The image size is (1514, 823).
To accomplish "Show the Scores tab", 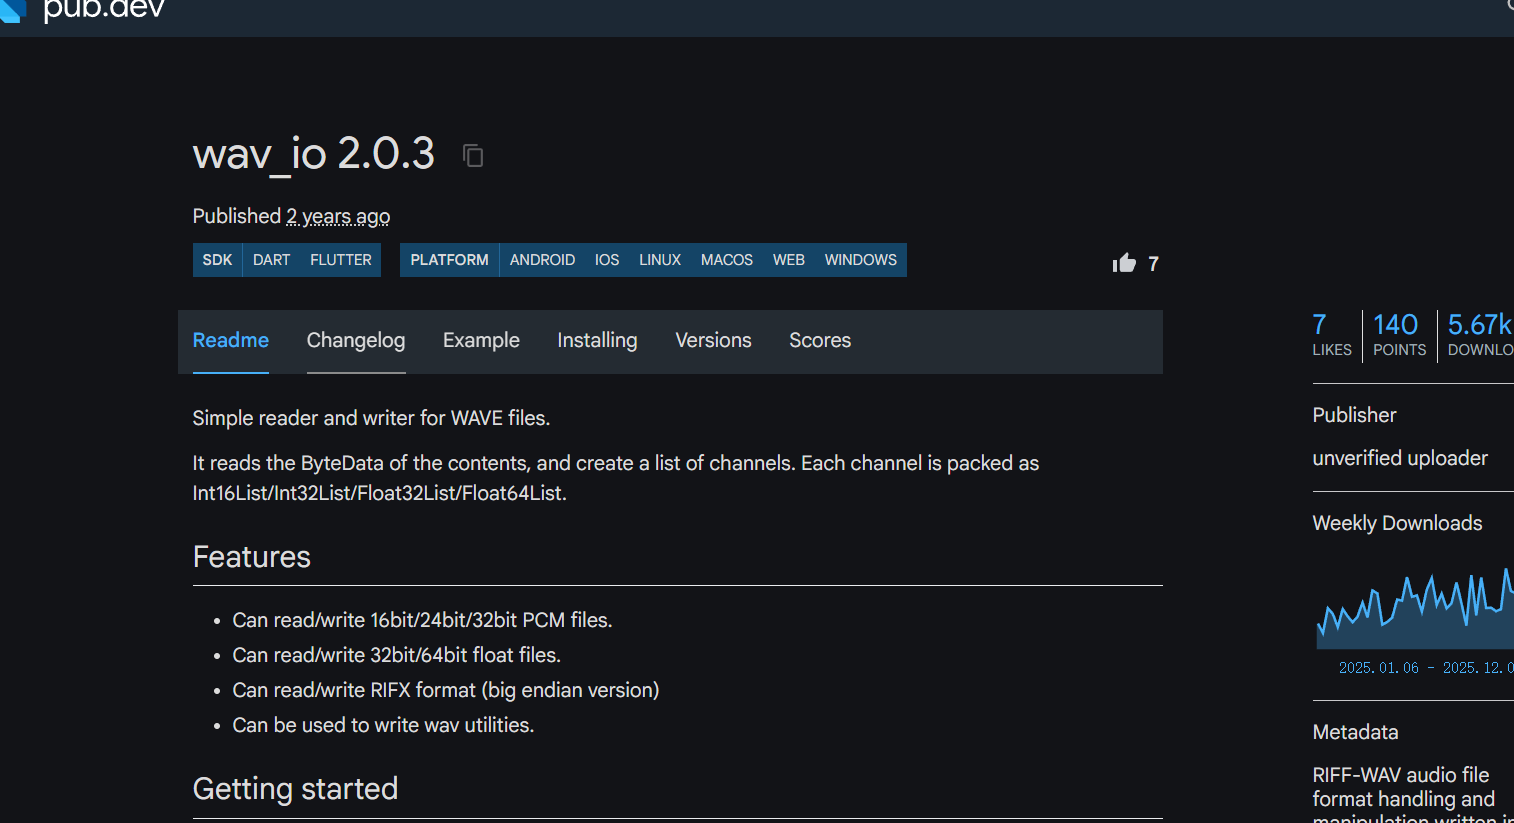I will [x=820, y=340].
